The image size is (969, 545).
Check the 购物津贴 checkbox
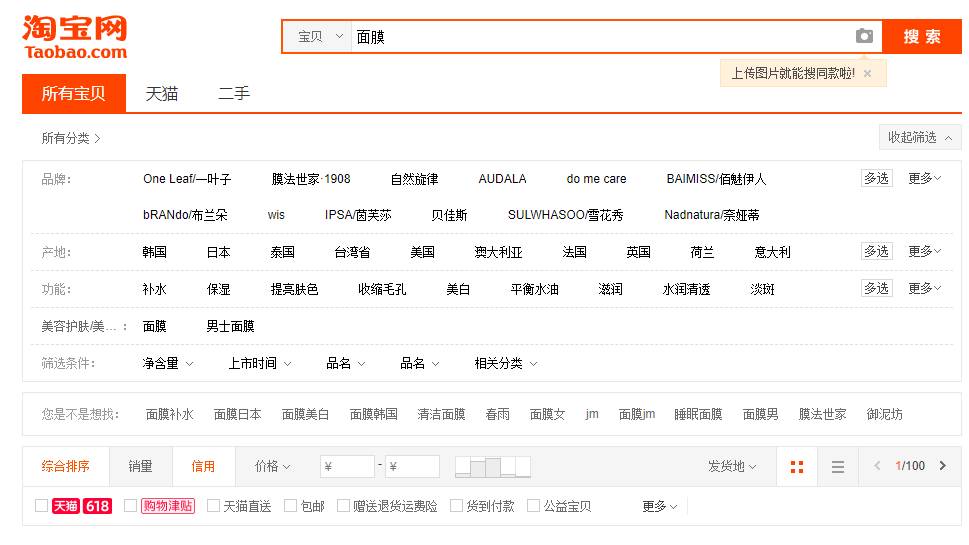[x=130, y=505]
